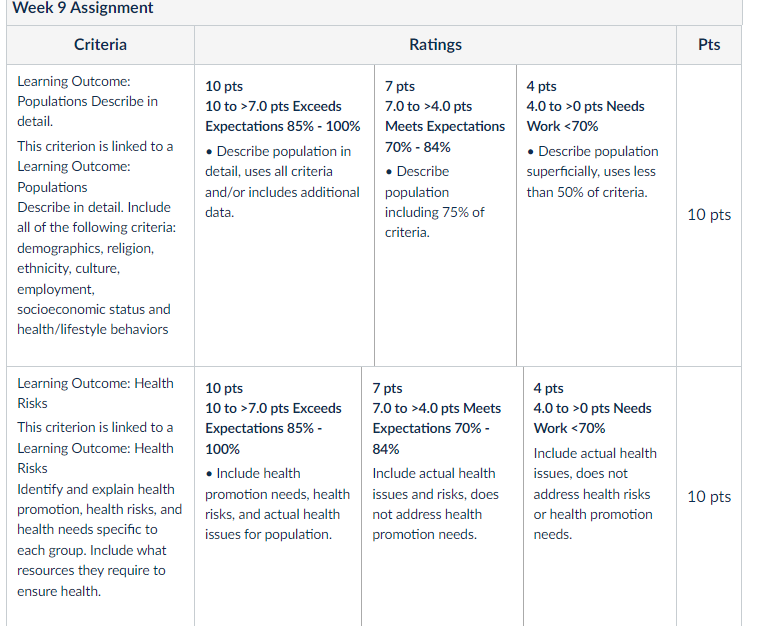Select the Ratings column header

point(435,45)
